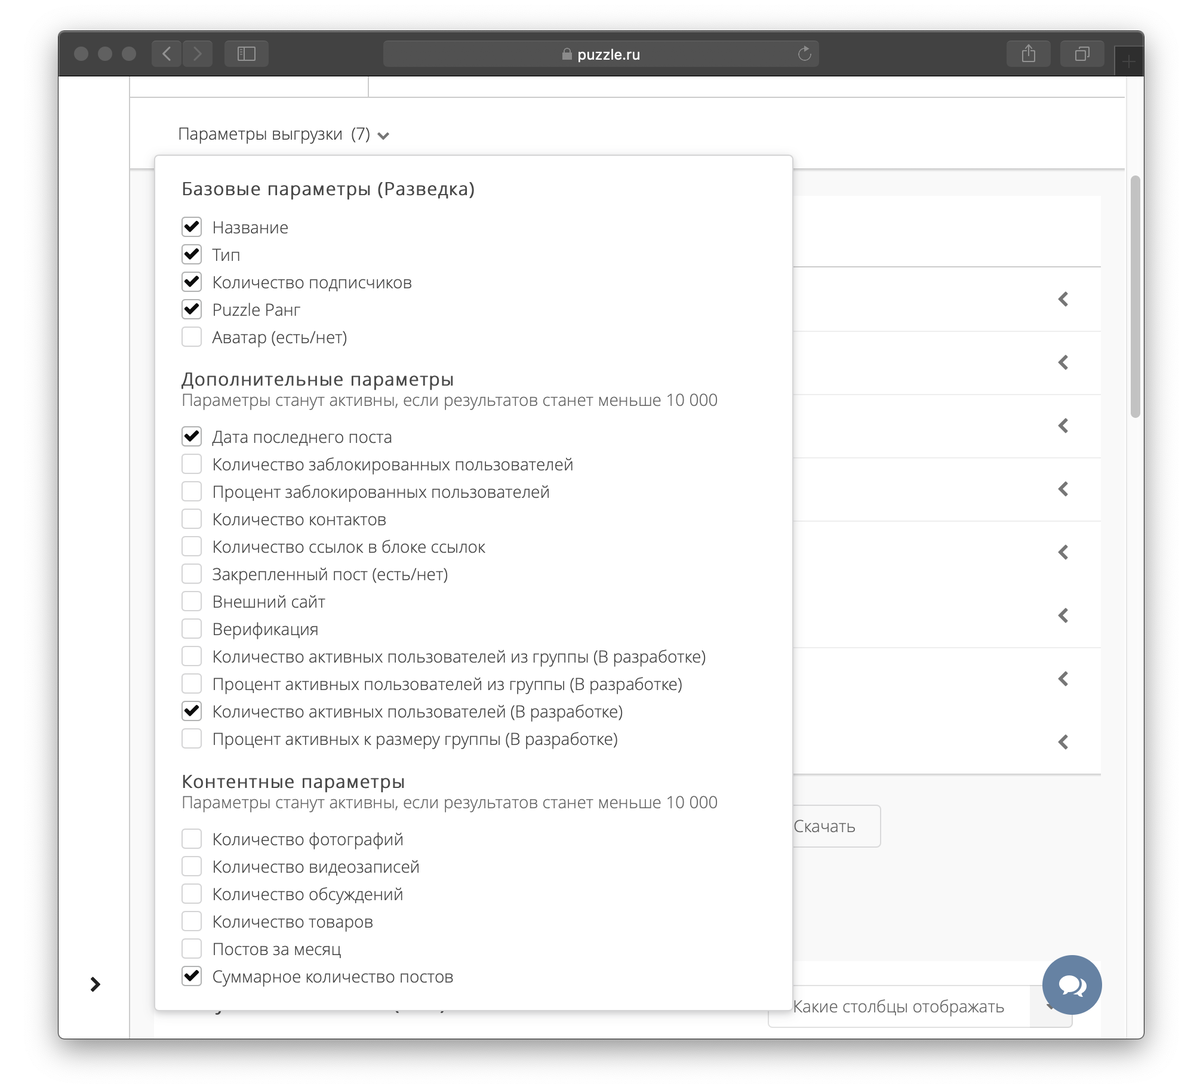Check the Верификация option

[x=192, y=629]
